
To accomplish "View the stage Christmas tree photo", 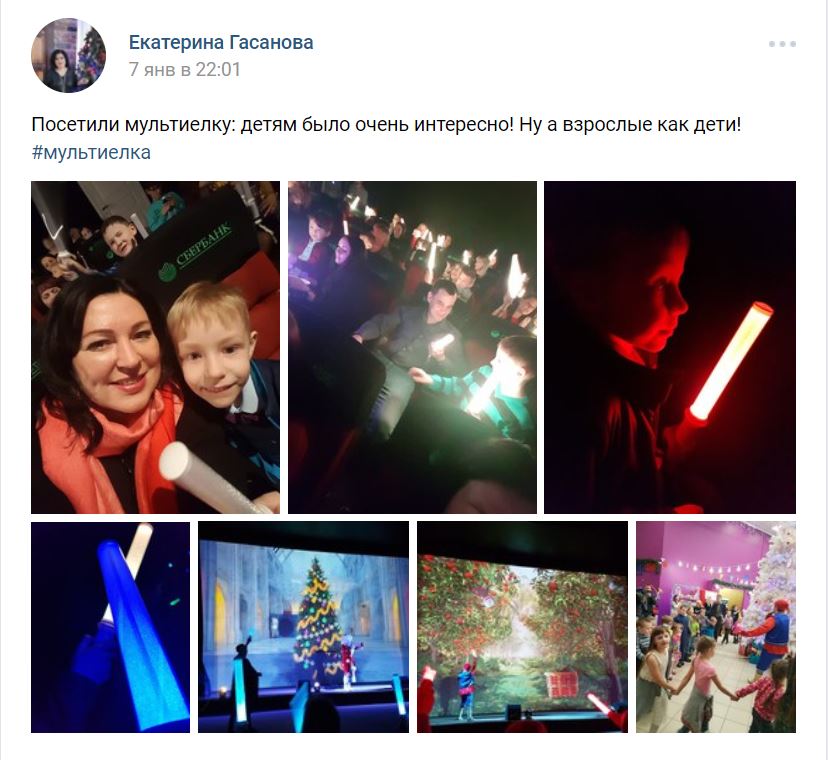I will click(303, 627).
